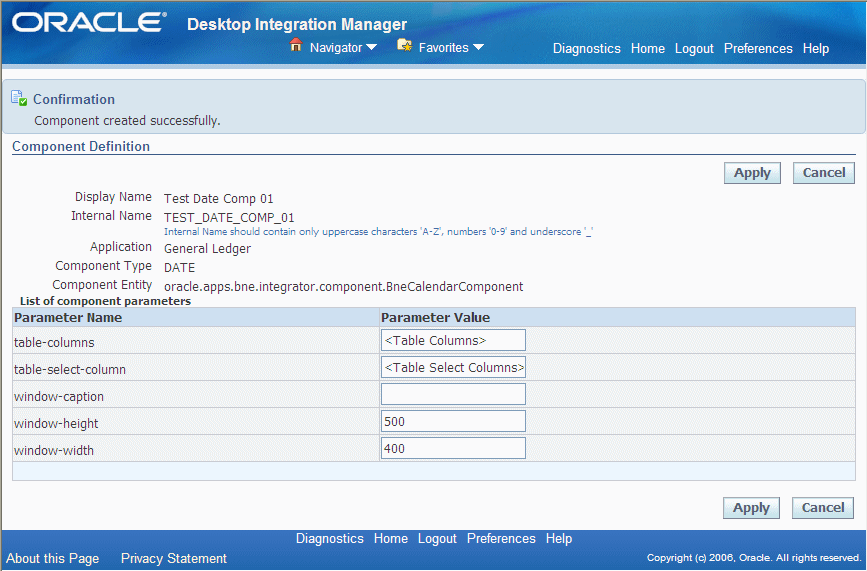The width and height of the screenshot is (867, 571).
Task: Click the Favorites folder star icon
Action: click(404, 45)
